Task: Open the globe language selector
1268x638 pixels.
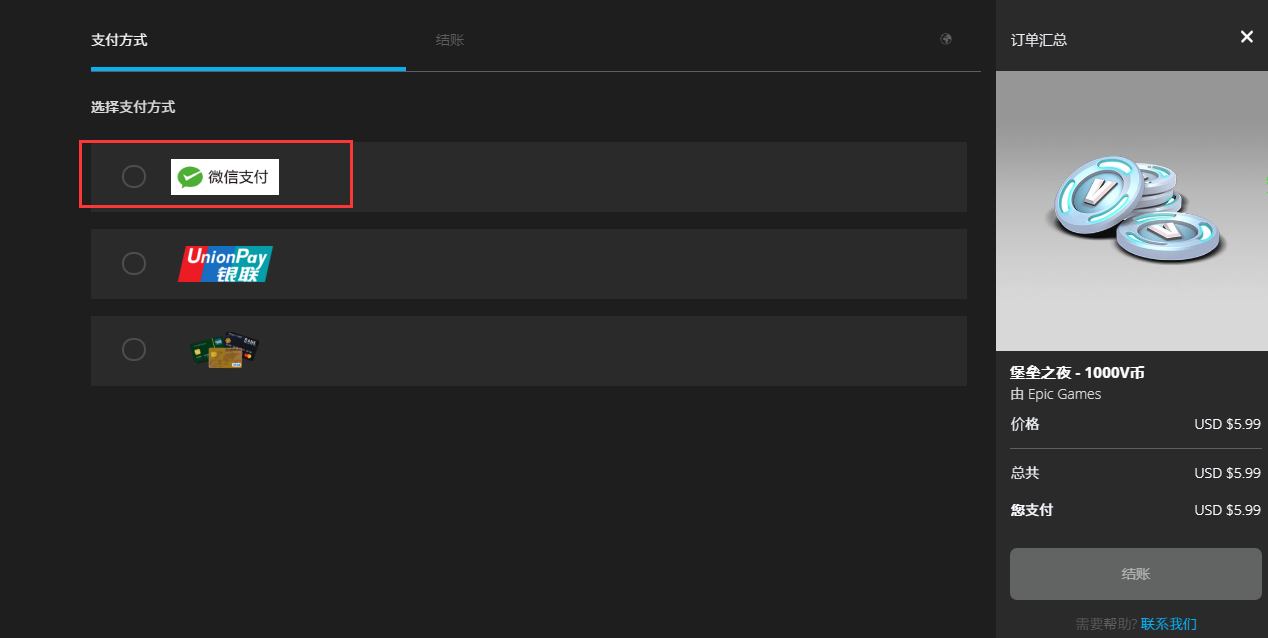Action: pyautogui.click(x=946, y=39)
